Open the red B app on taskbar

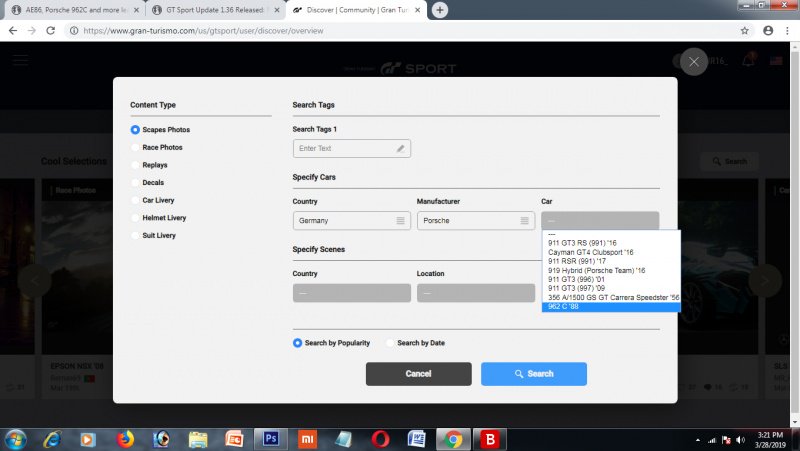click(490, 439)
